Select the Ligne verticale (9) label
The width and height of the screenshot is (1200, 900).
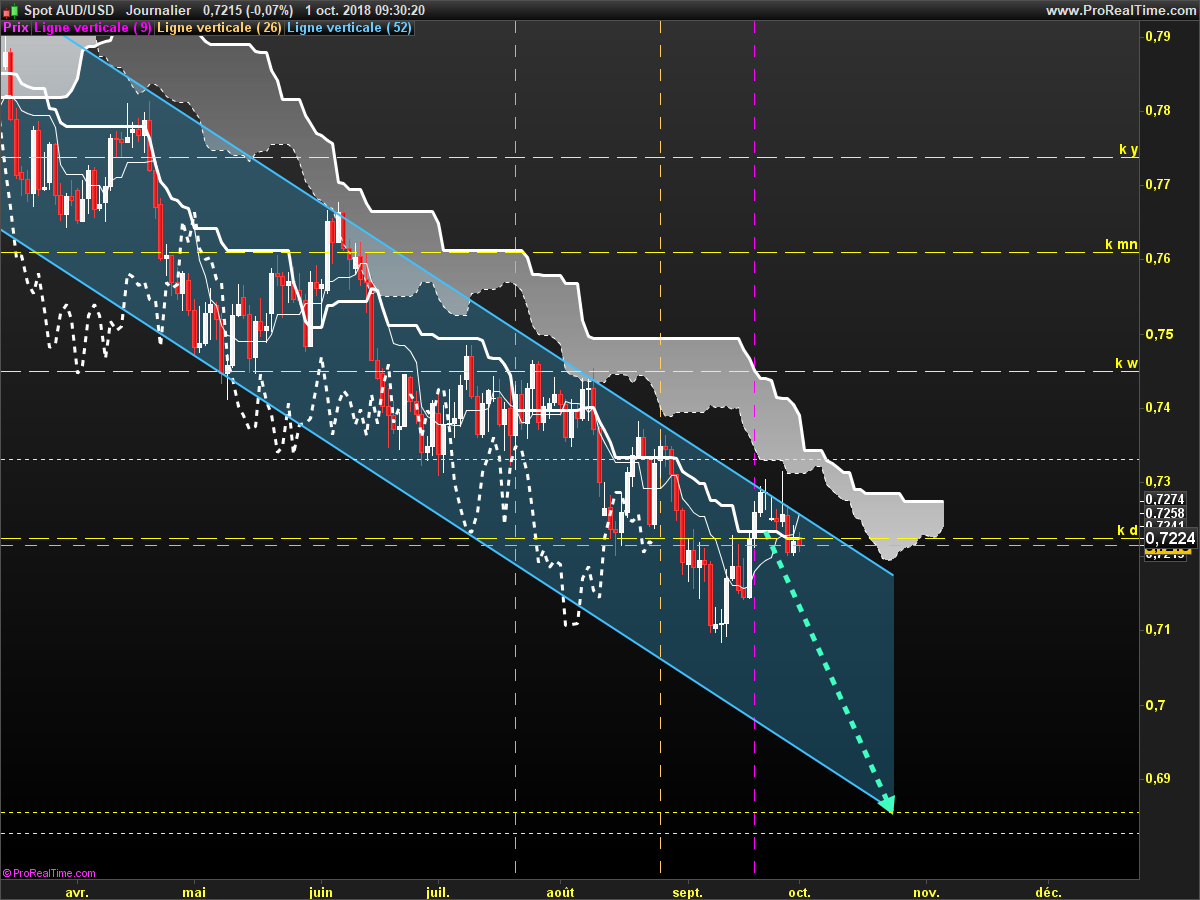tap(93, 28)
